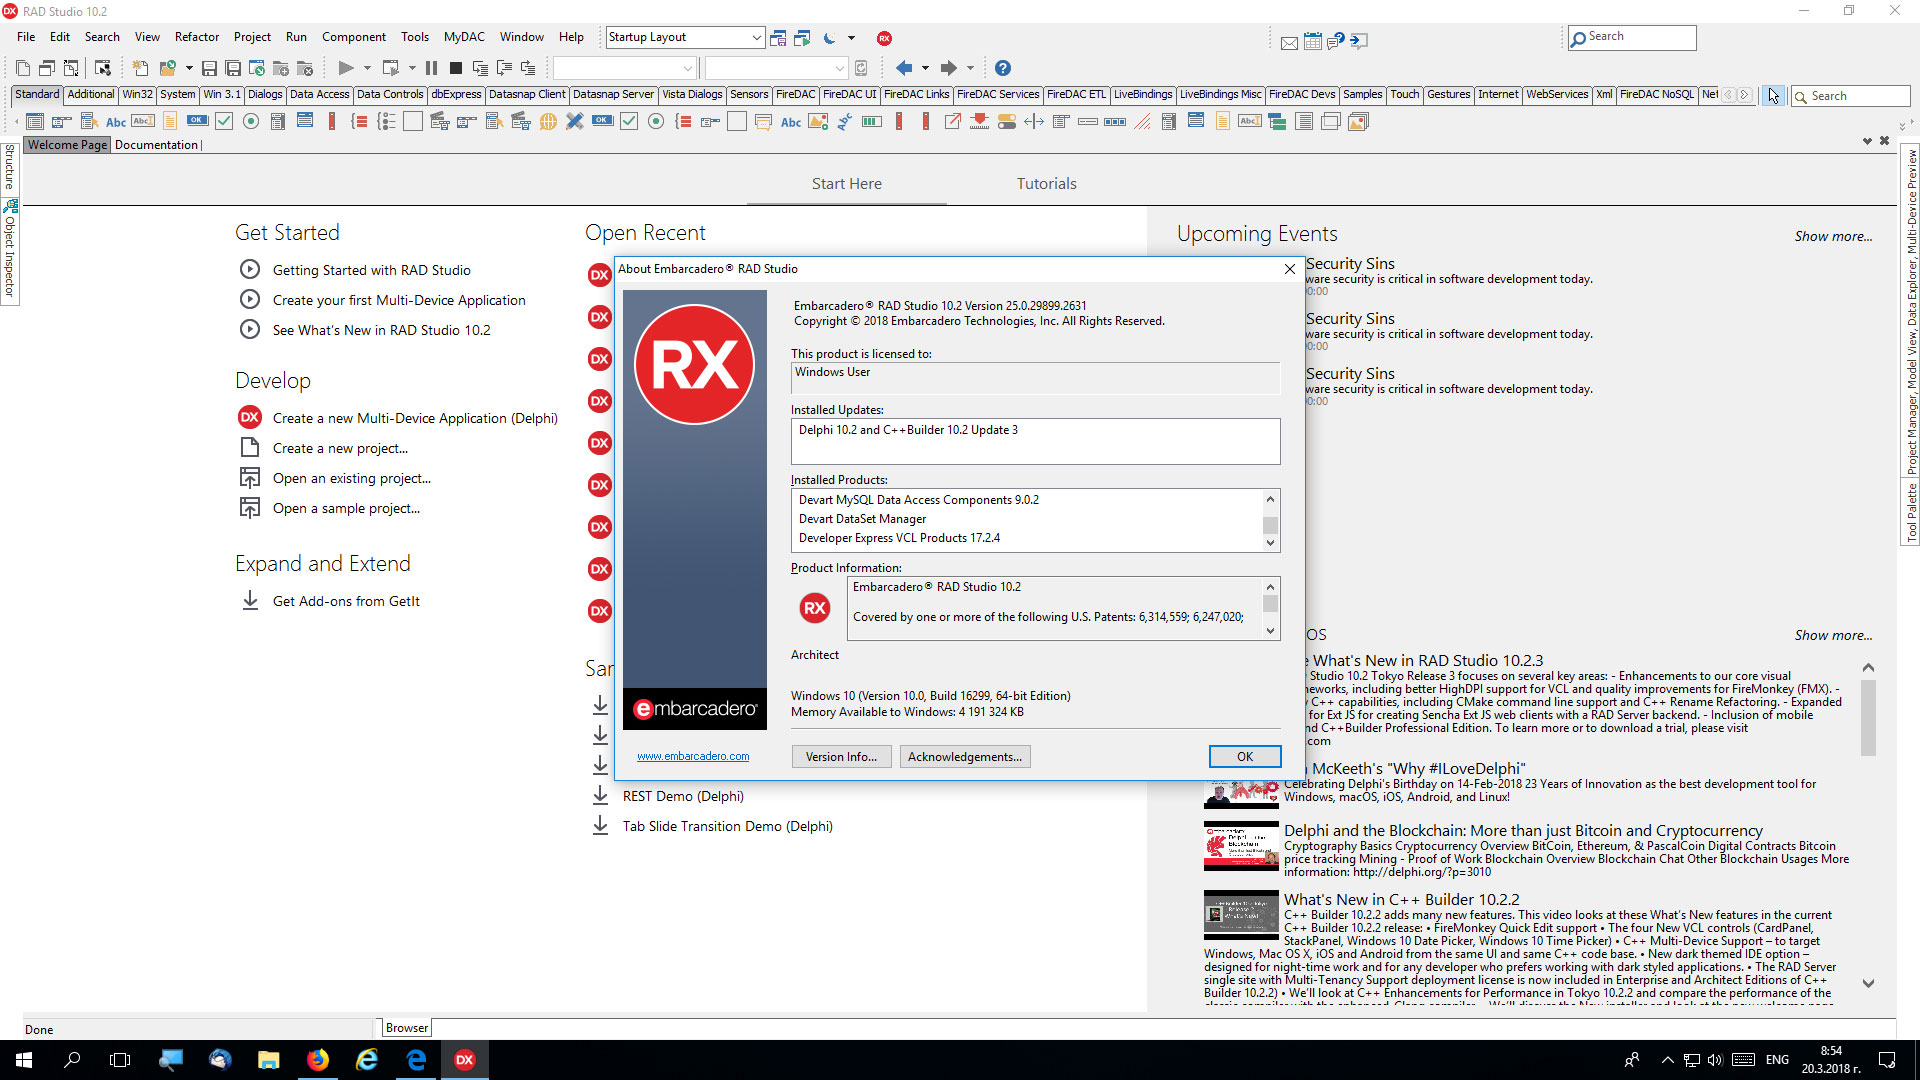Open the Firefox taskbar icon
Screen dimensions: 1920x1080
tap(318, 1060)
